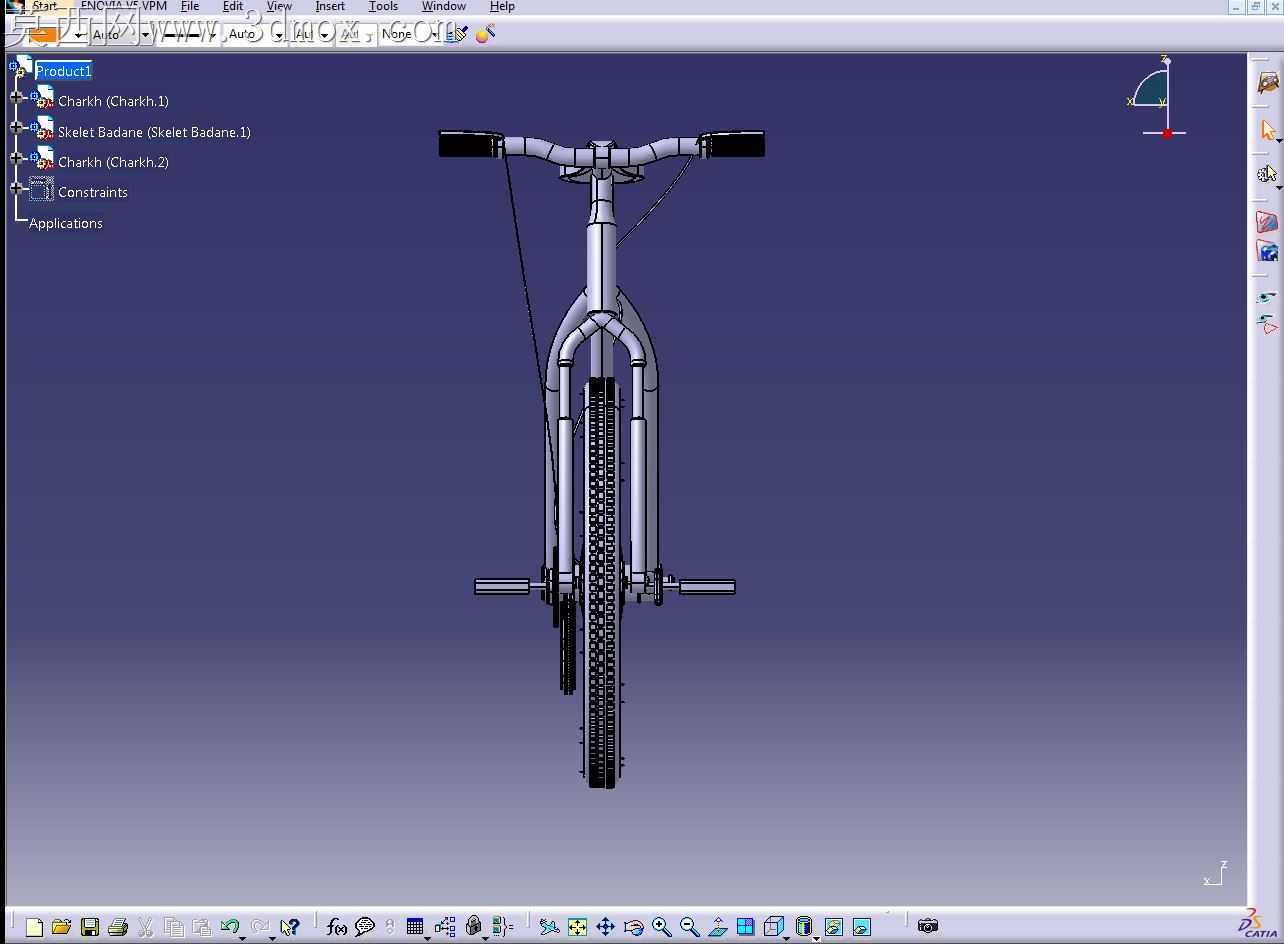Viewport: 1284px width, 944px height.
Task: Open the Insert menu
Action: pyautogui.click(x=330, y=6)
